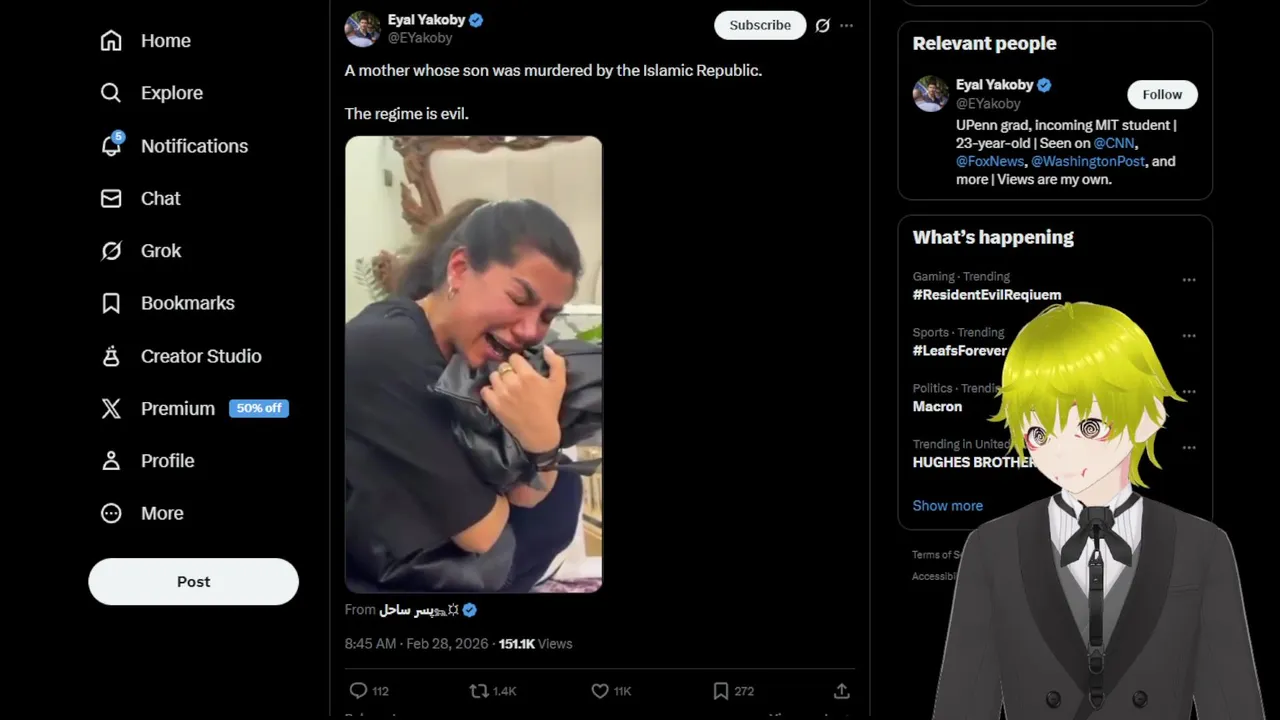Like the post with heart icon
The image size is (1280, 720).
600,691
